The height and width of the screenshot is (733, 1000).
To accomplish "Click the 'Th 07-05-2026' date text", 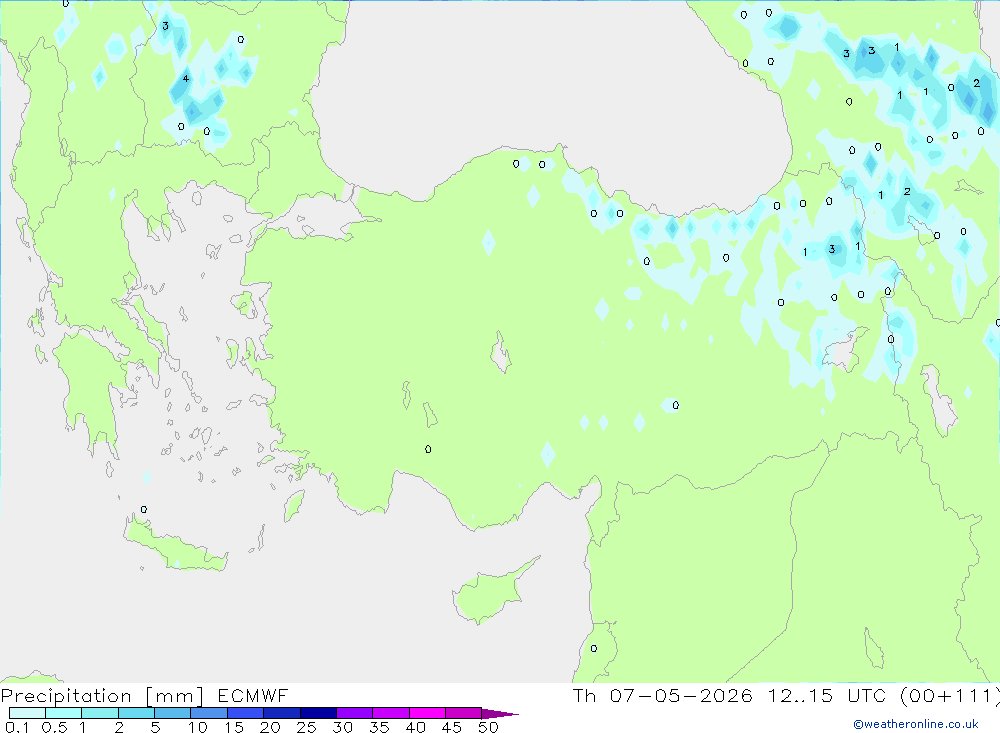I will point(663,695).
